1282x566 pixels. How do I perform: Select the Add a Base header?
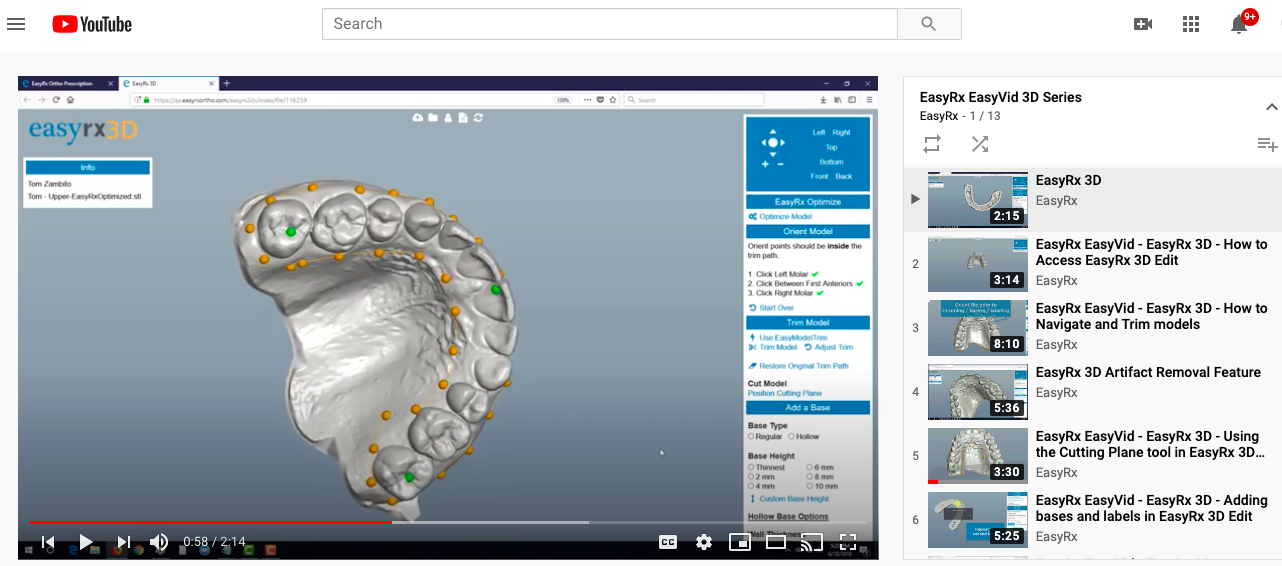pyautogui.click(x=807, y=408)
